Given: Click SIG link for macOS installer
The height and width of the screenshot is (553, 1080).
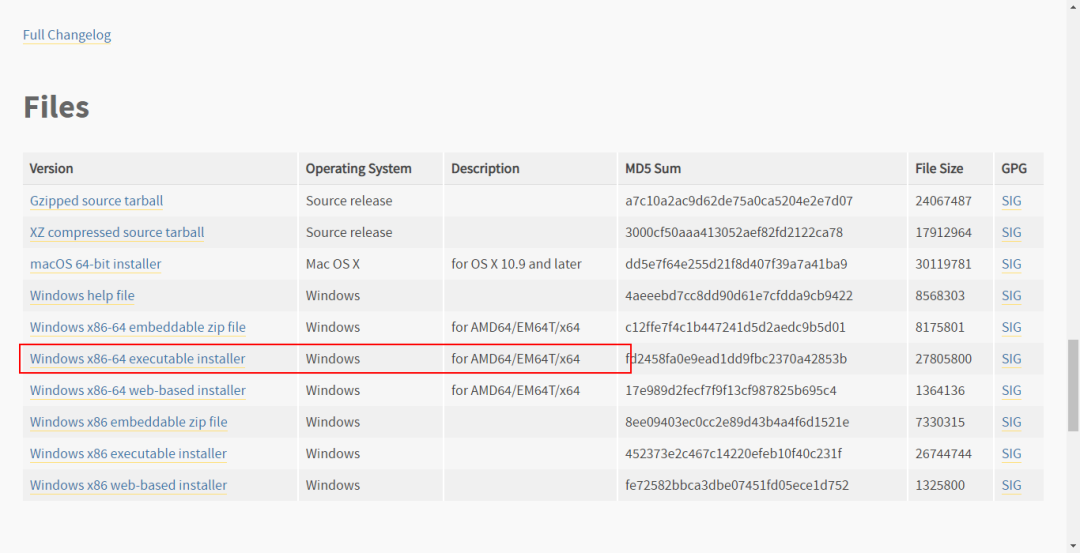Looking at the screenshot, I should tap(1011, 264).
